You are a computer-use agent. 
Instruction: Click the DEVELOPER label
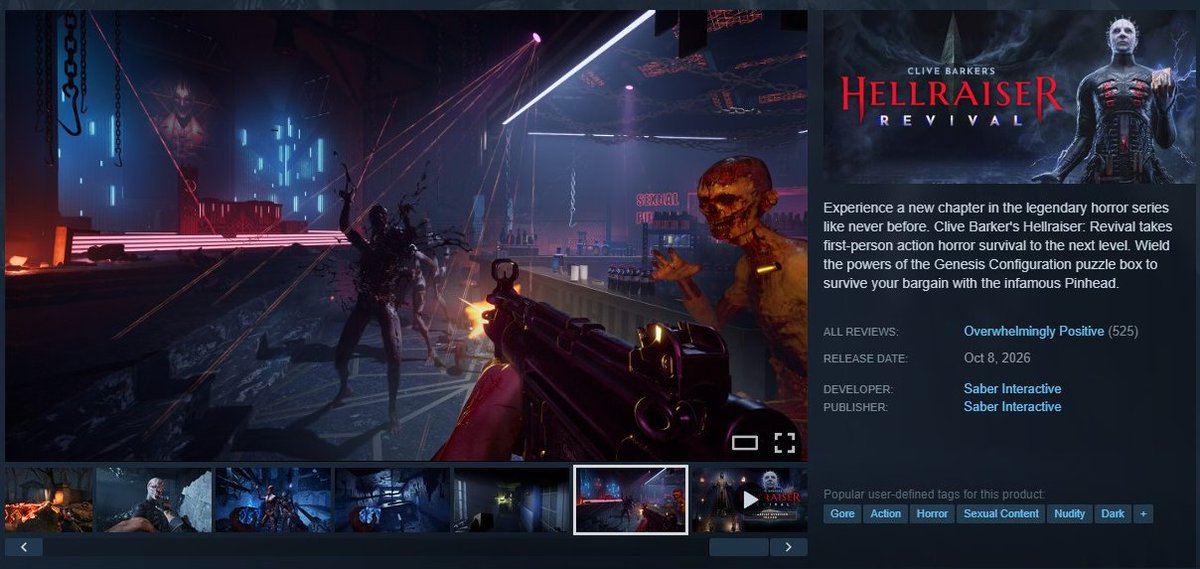coord(858,390)
